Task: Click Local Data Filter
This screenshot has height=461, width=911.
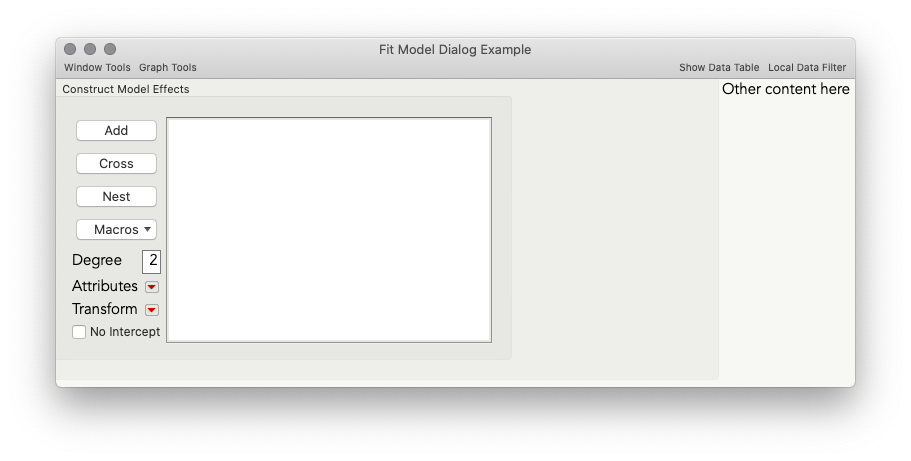Action: [x=807, y=67]
